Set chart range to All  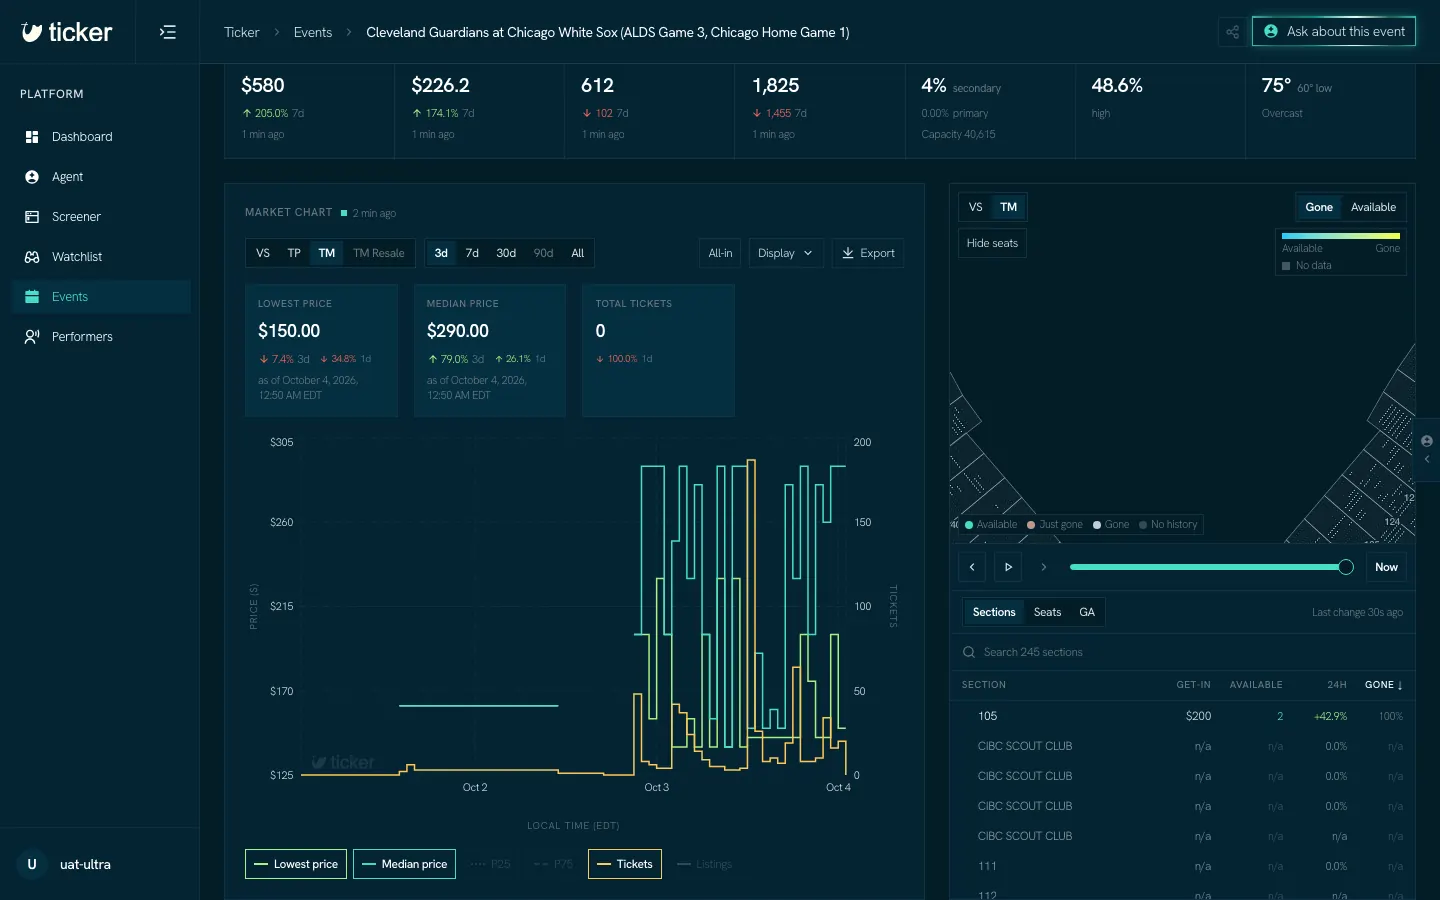point(577,253)
